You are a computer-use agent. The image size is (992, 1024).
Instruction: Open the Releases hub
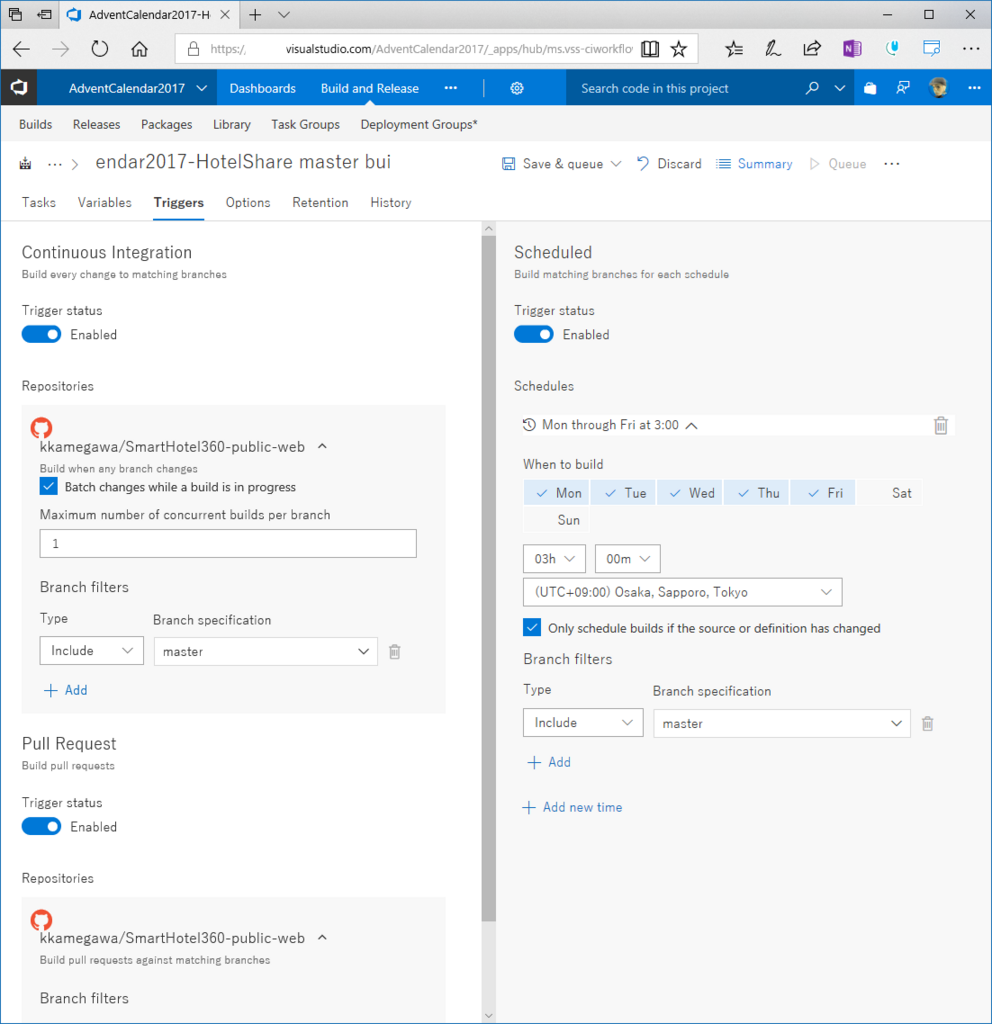click(96, 124)
